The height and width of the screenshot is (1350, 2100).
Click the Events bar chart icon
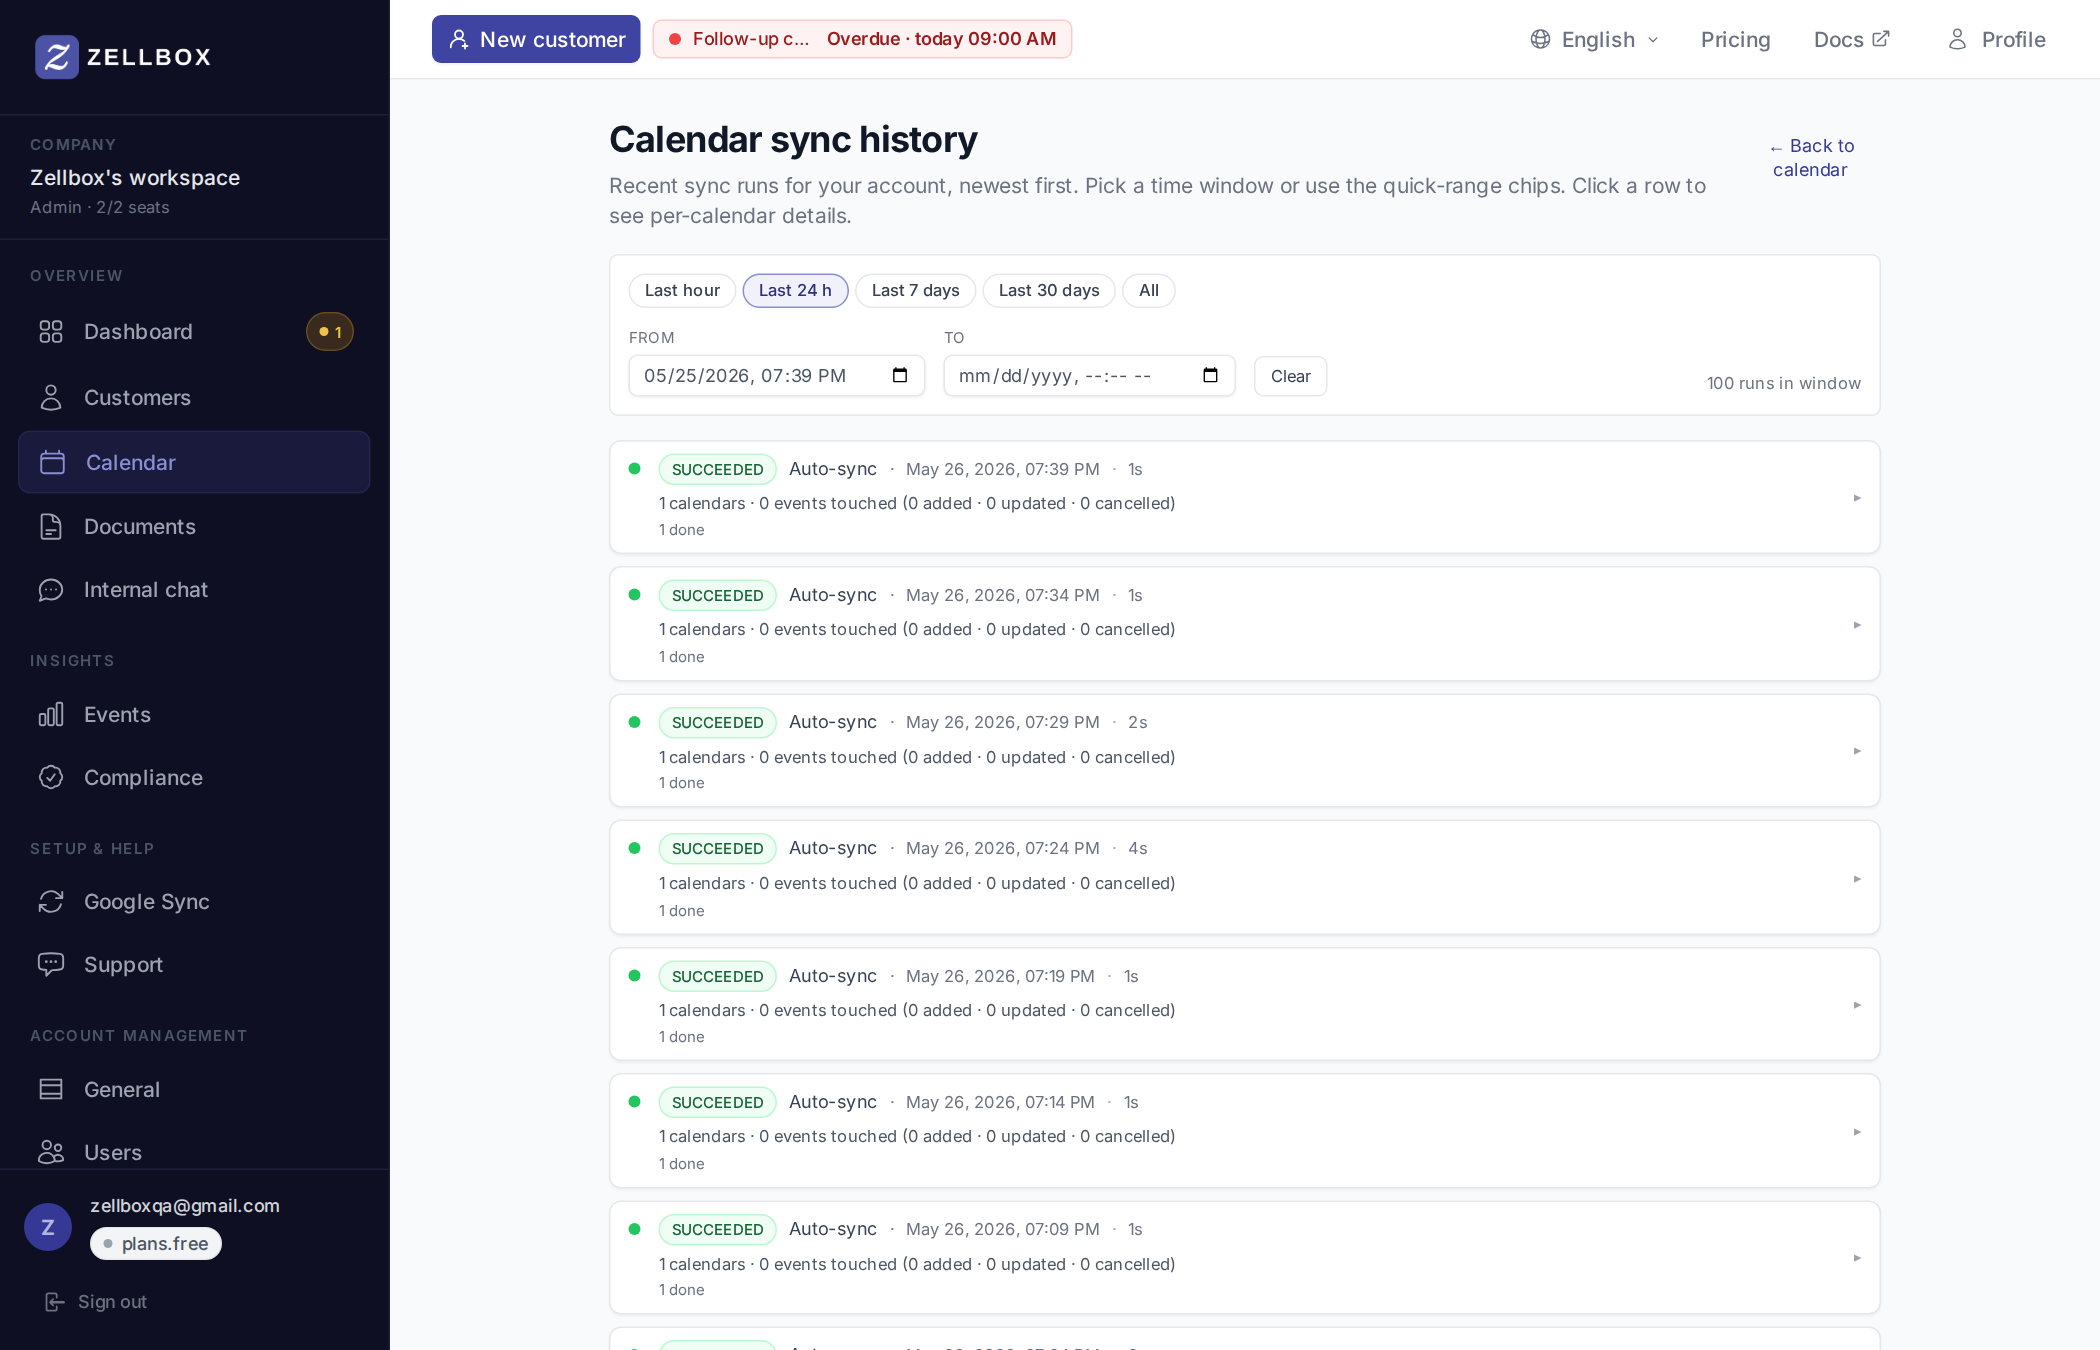coord(51,715)
